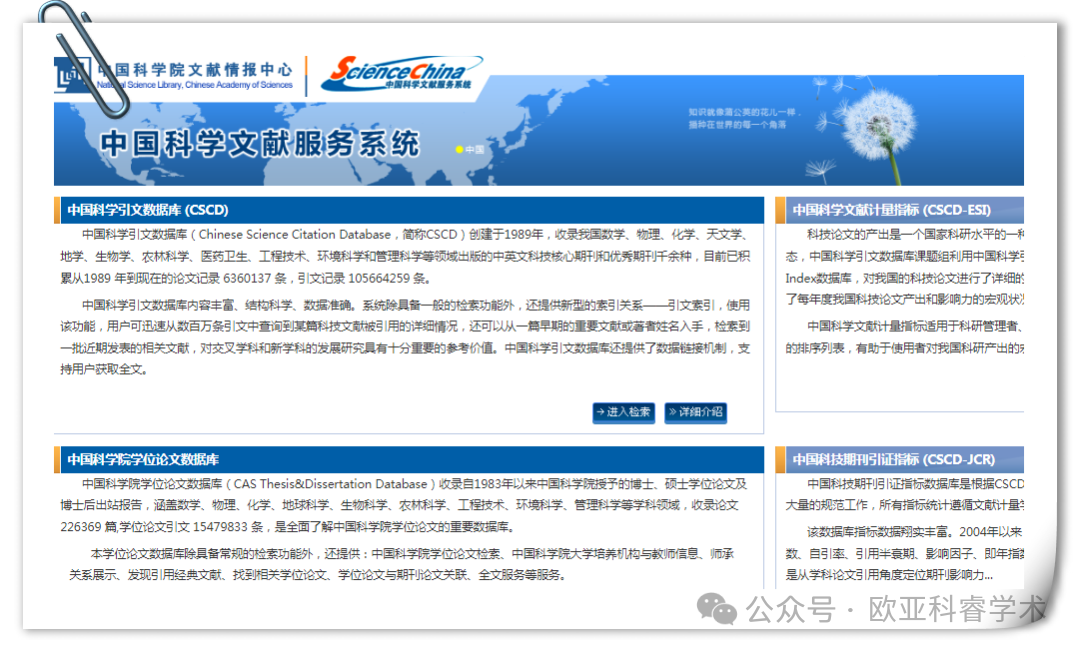Open the 中国科学文献计量指标 (CSCD-ESI) header
The height and width of the screenshot is (652, 1080).
tap(900, 210)
